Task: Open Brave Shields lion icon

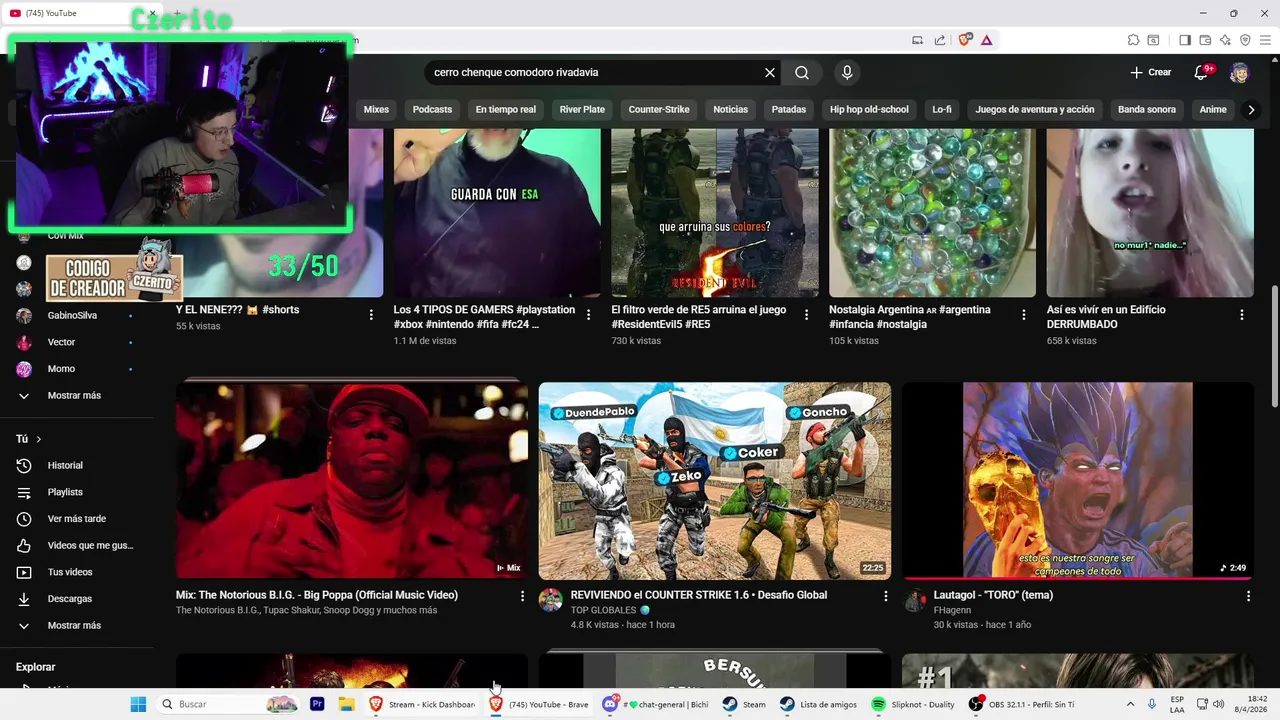Action: [964, 40]
